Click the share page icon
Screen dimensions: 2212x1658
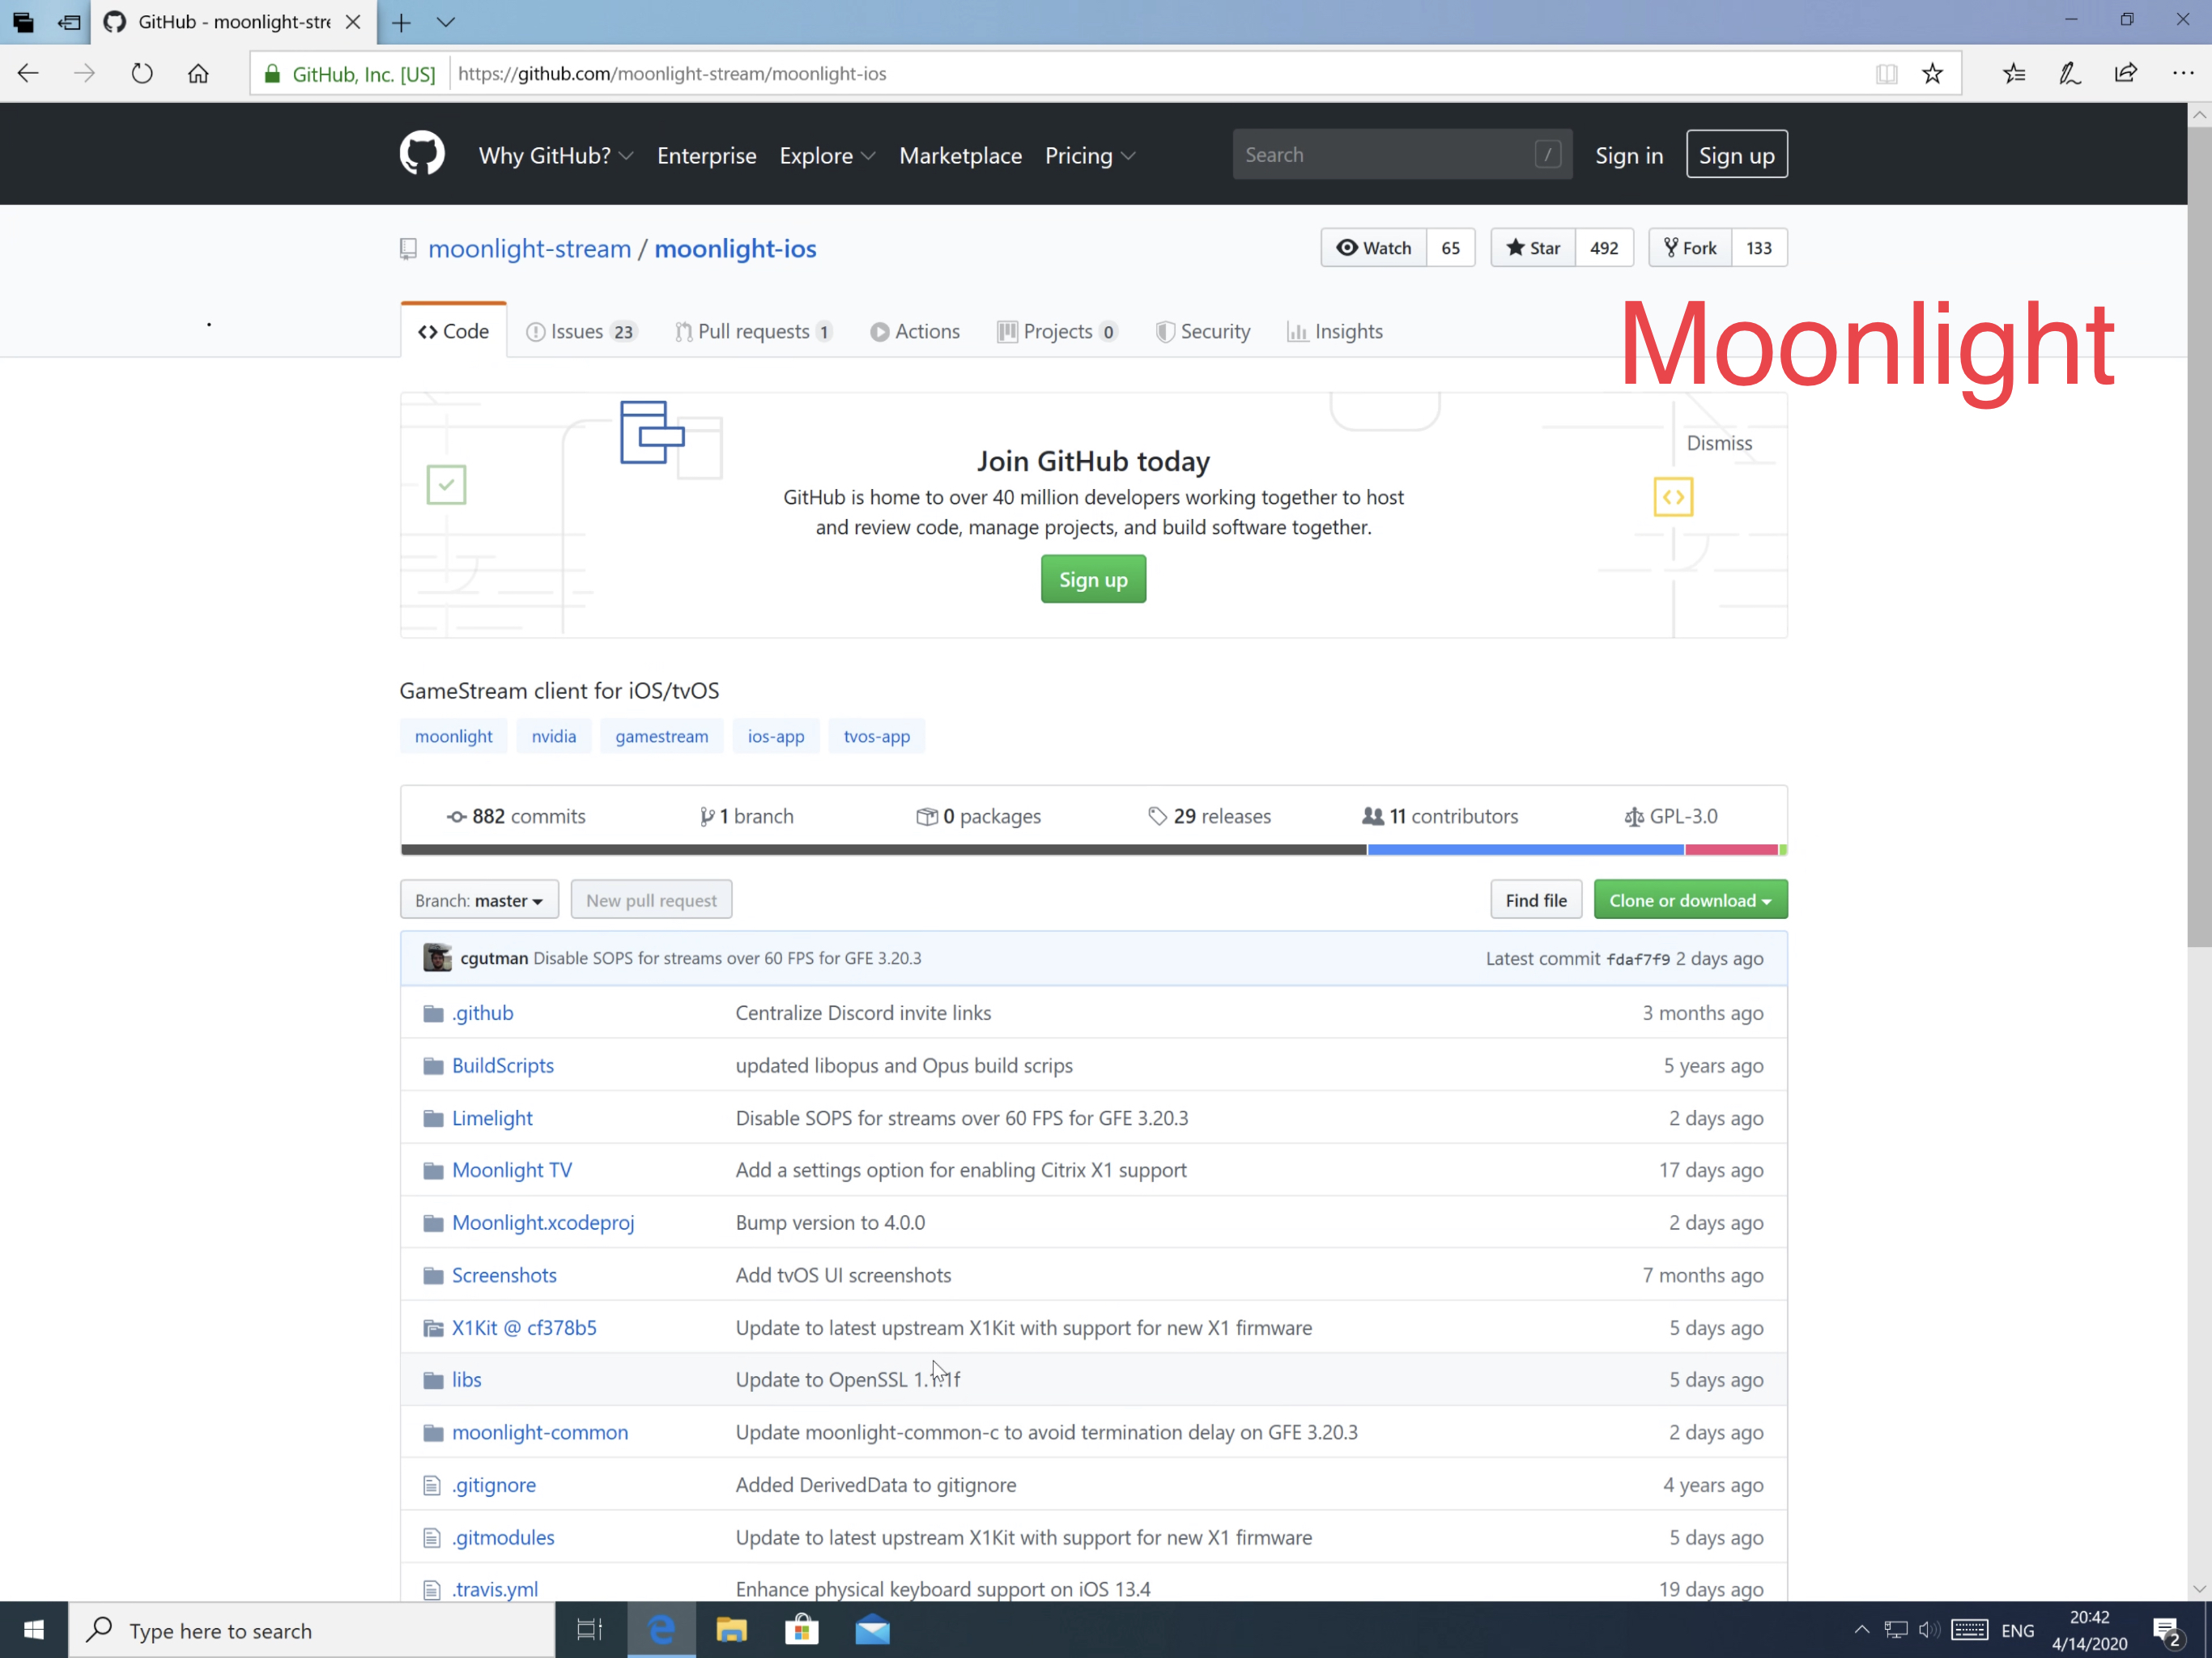click(2125, 73)
